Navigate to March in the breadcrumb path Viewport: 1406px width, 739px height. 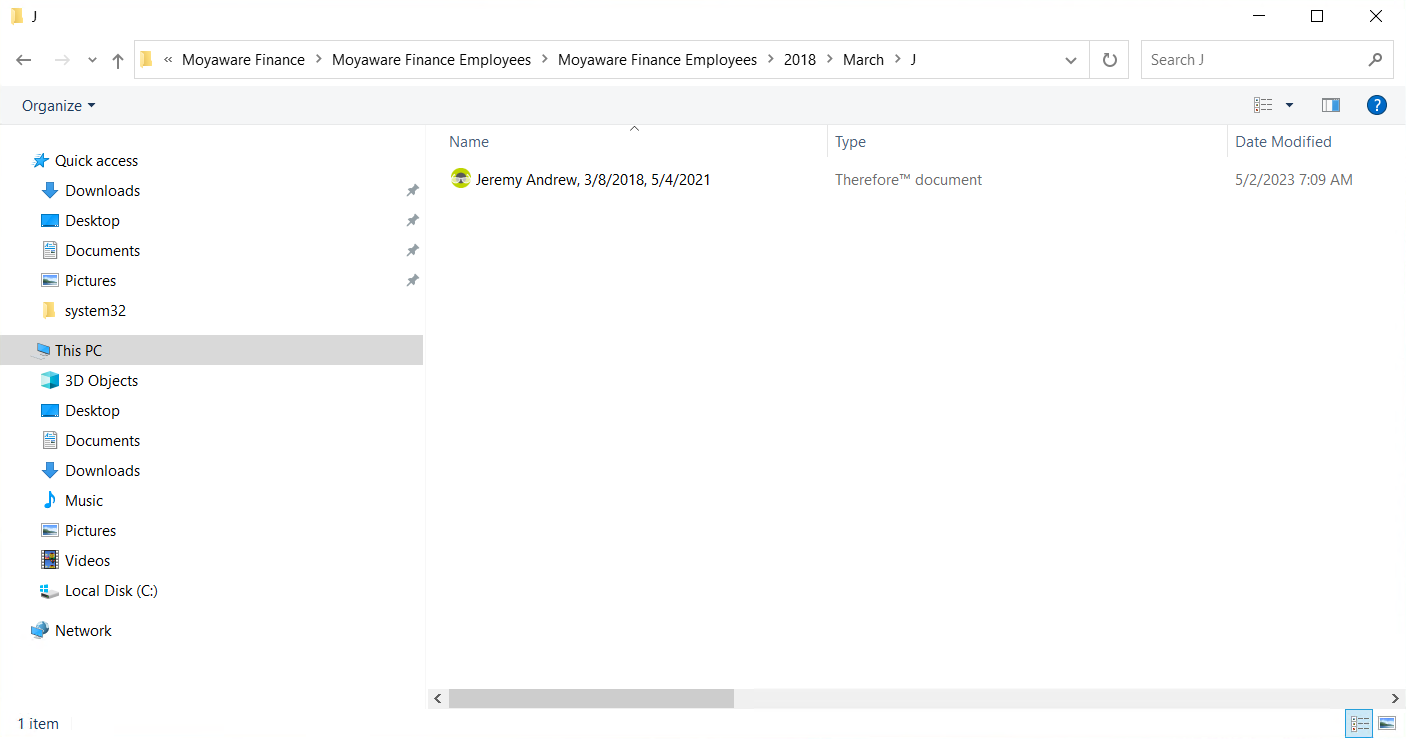[863, 59]
